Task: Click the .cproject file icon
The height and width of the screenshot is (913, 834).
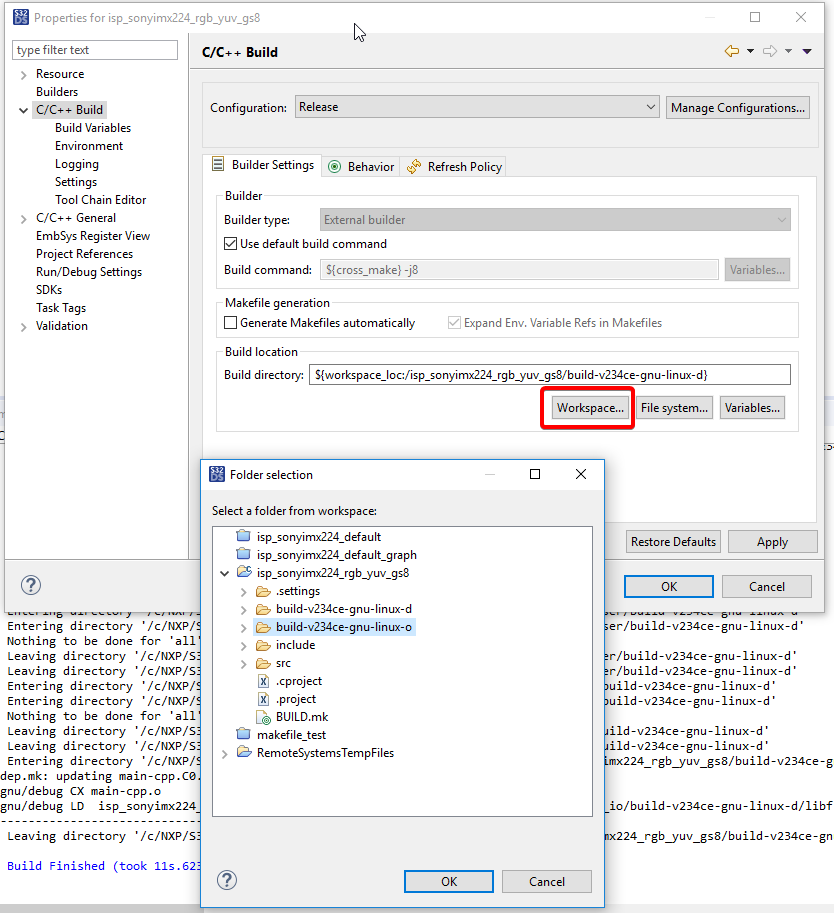Action: tap(264, 681)
